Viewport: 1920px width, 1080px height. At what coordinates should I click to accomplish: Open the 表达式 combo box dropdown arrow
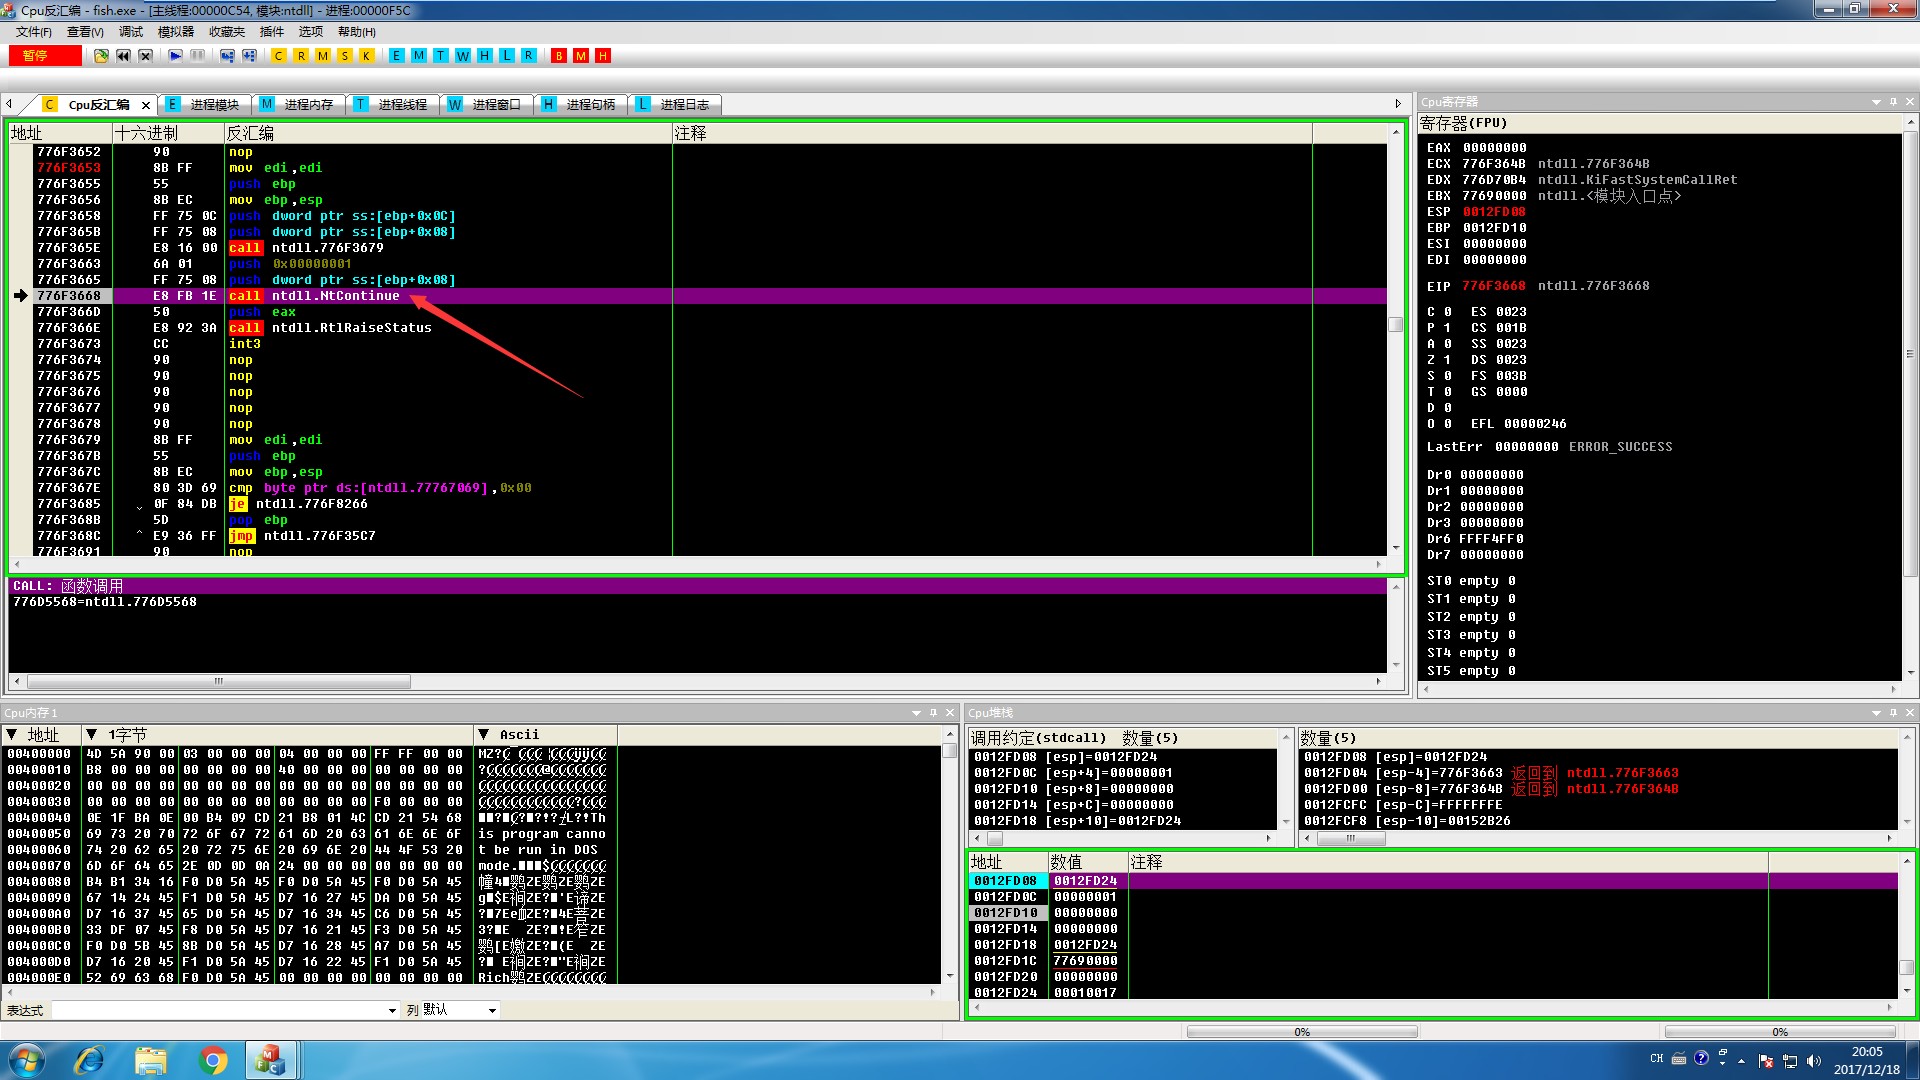coord(392,1010)
